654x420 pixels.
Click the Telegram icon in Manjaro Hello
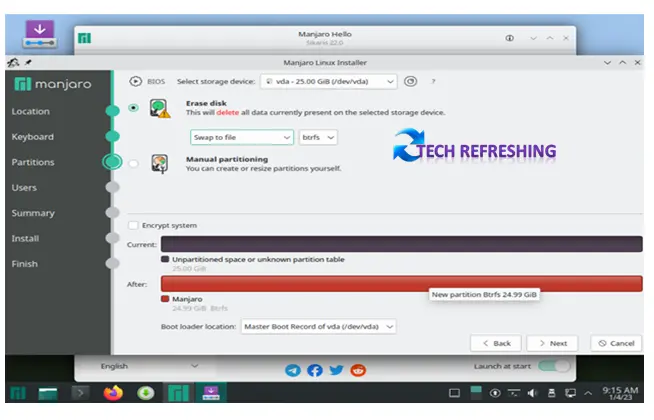tap(292, 370)
